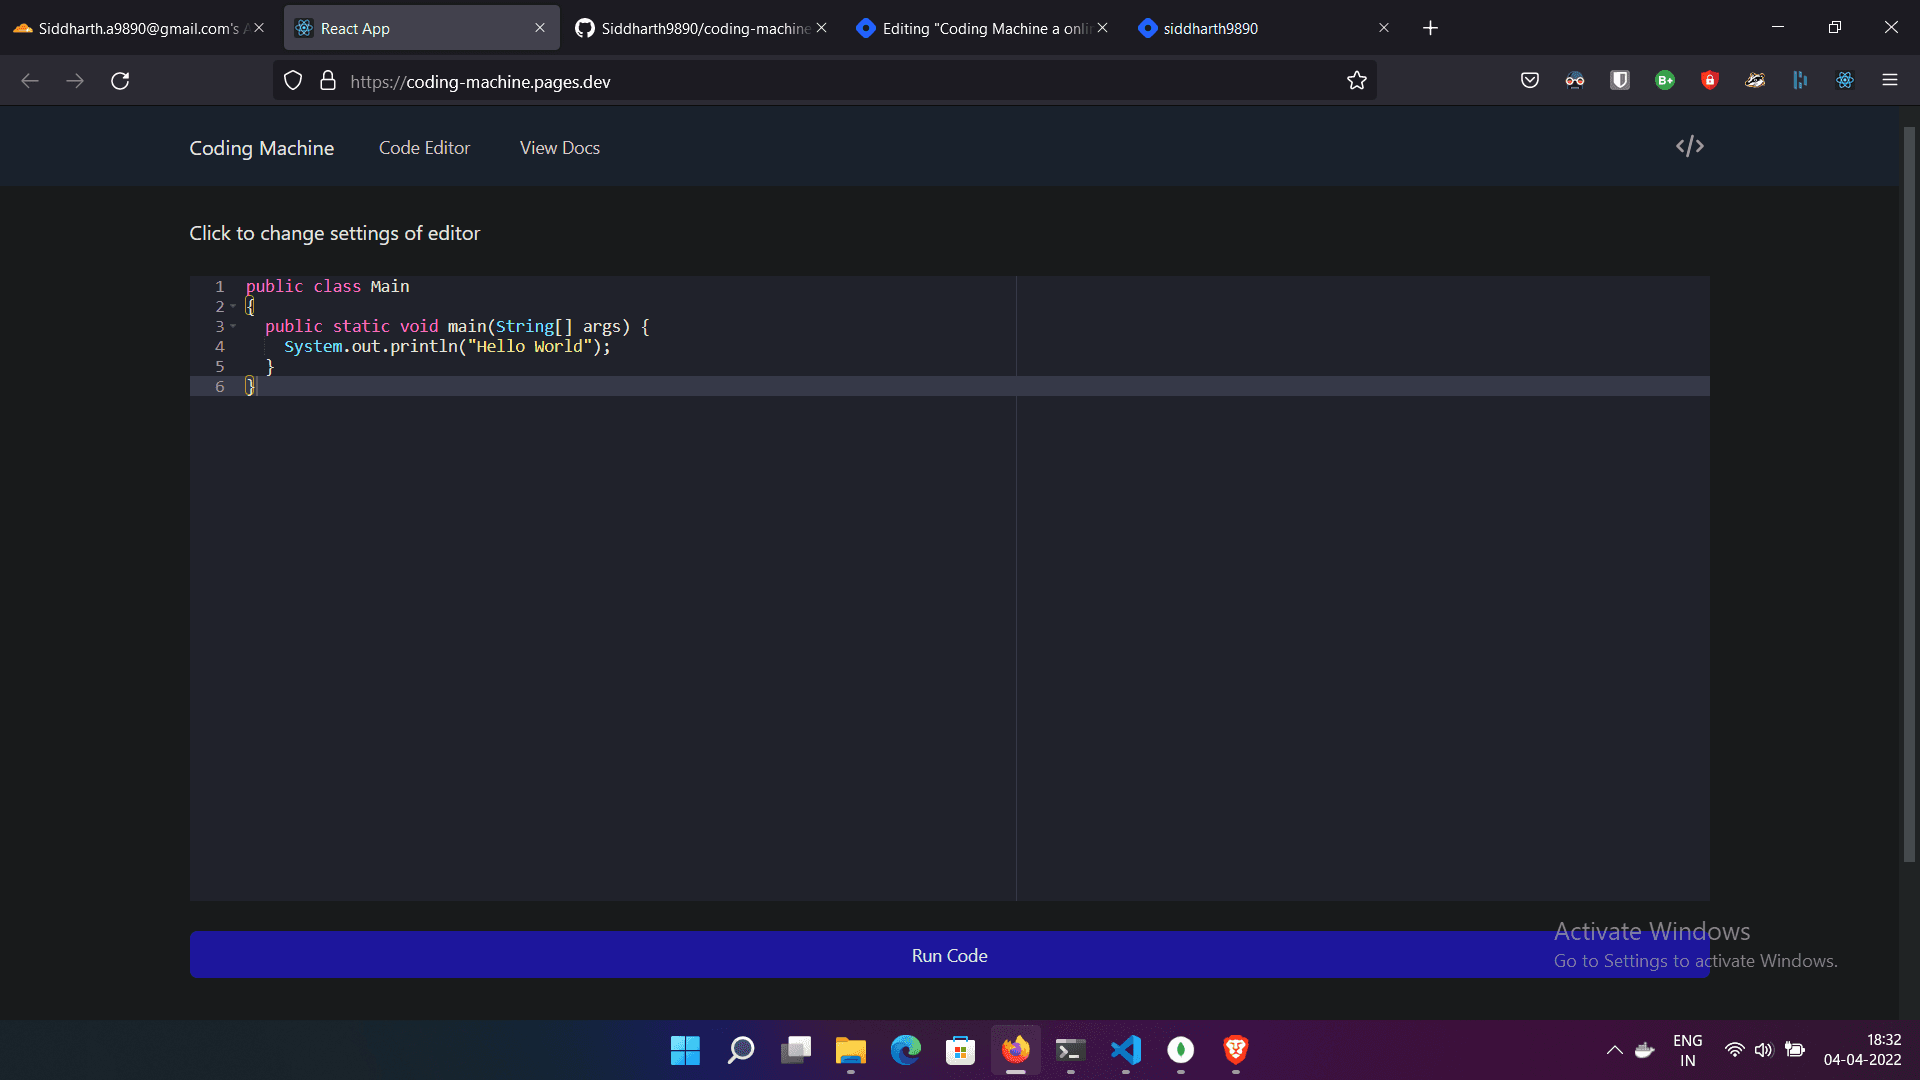Viewport: 1920px width, 1080px height.
Task: Click the Run Code button
Action: (949, 955)
